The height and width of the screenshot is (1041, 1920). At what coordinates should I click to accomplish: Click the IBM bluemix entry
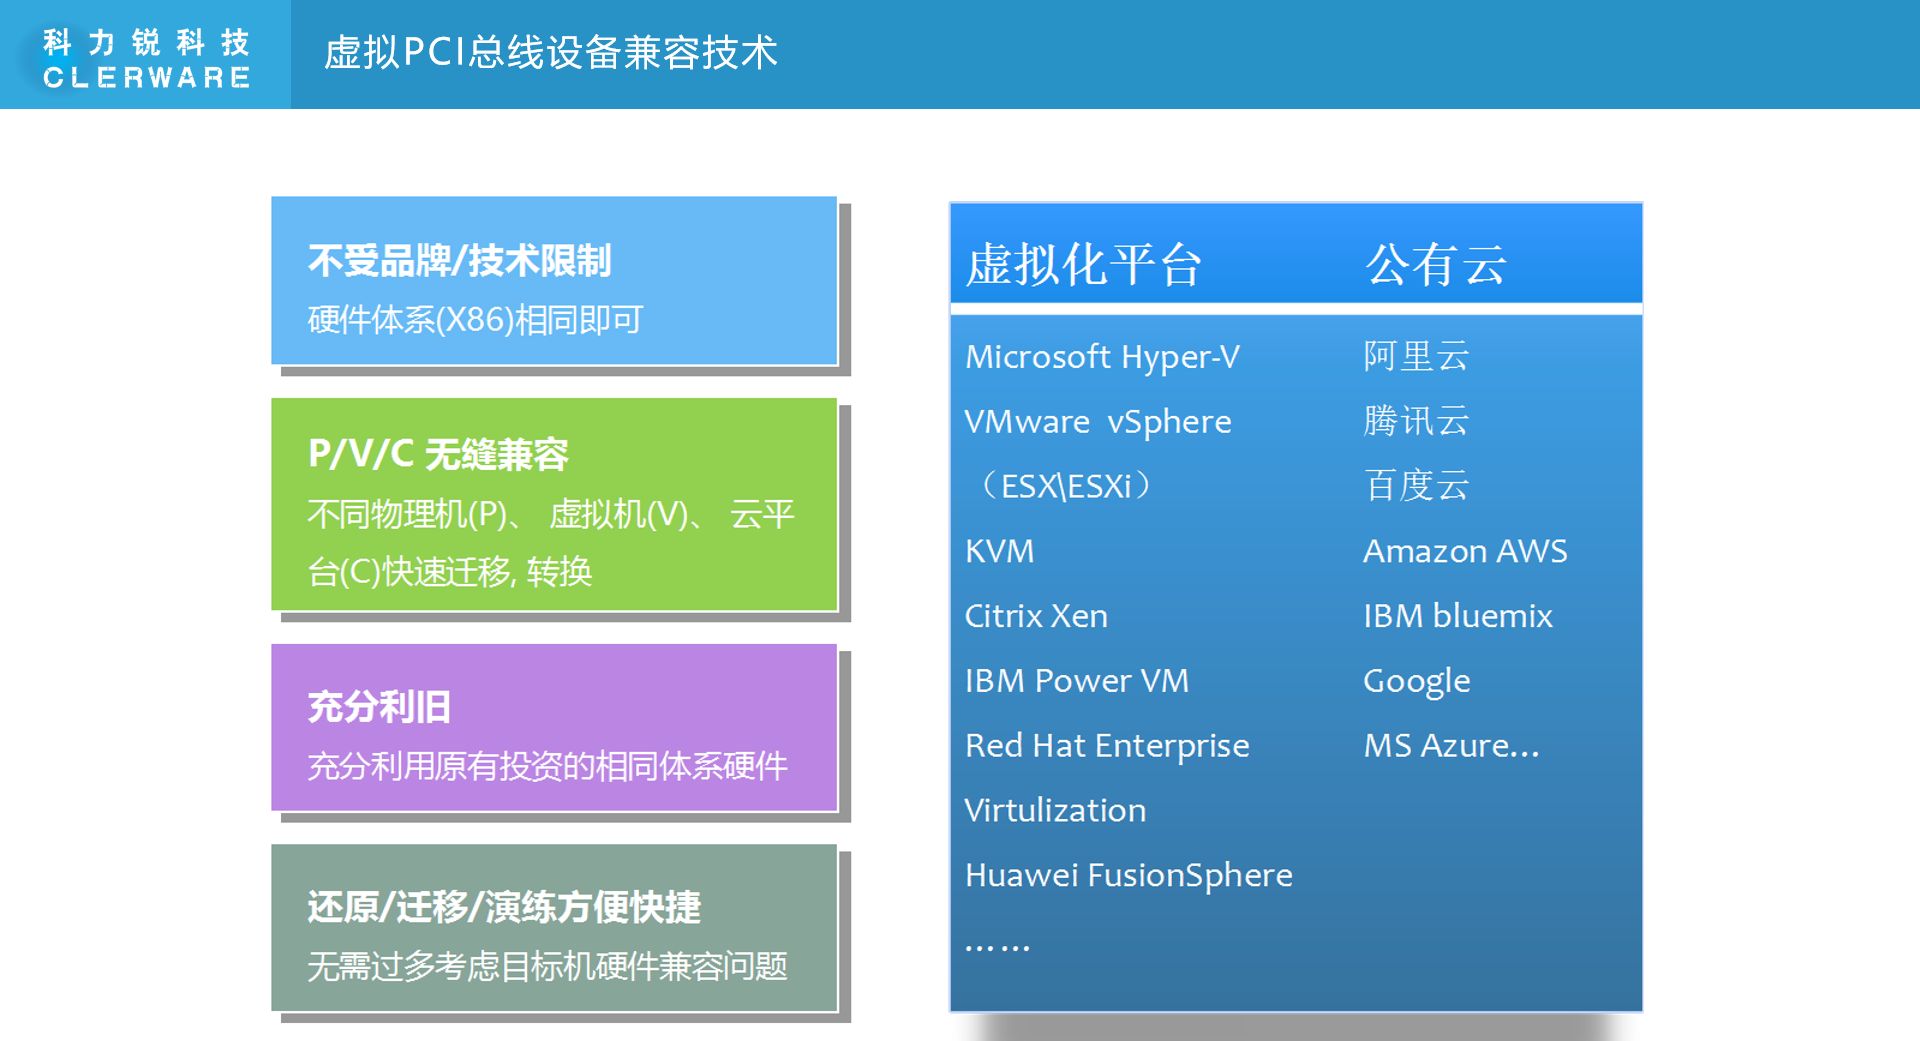point(1457,616)
